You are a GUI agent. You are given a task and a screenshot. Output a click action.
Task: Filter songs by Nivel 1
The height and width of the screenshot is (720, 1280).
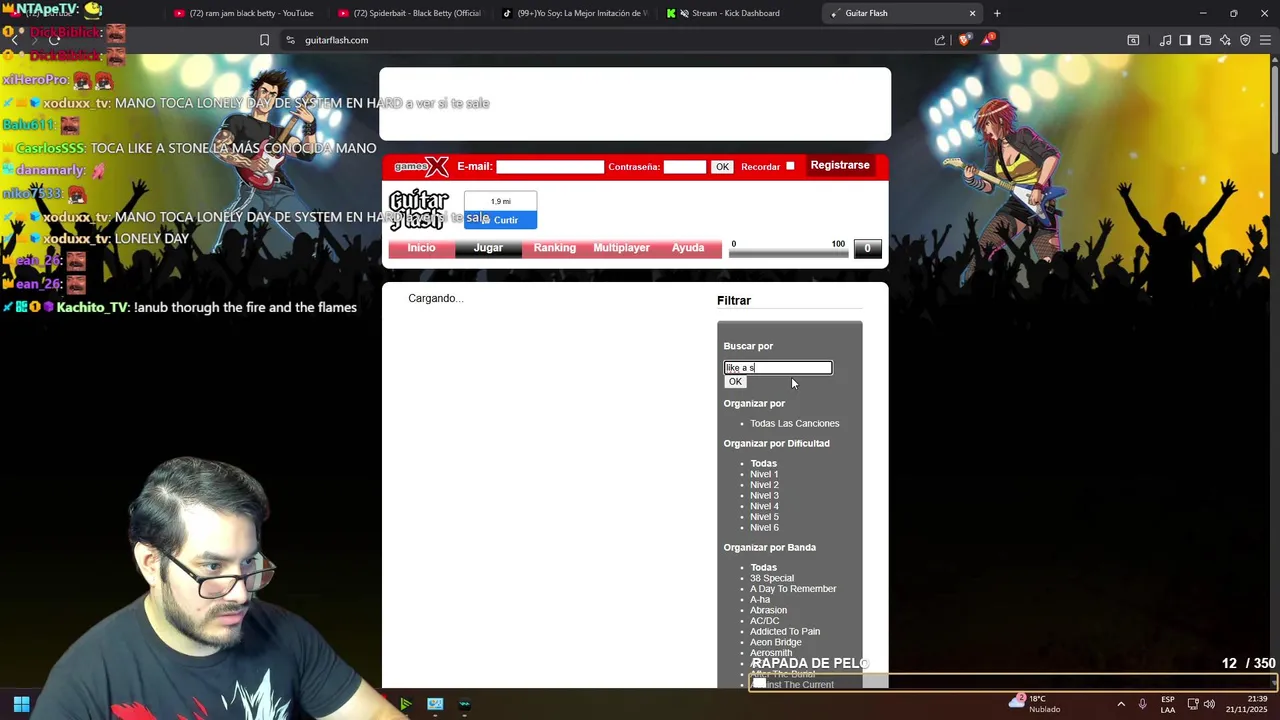click(764, 474)
